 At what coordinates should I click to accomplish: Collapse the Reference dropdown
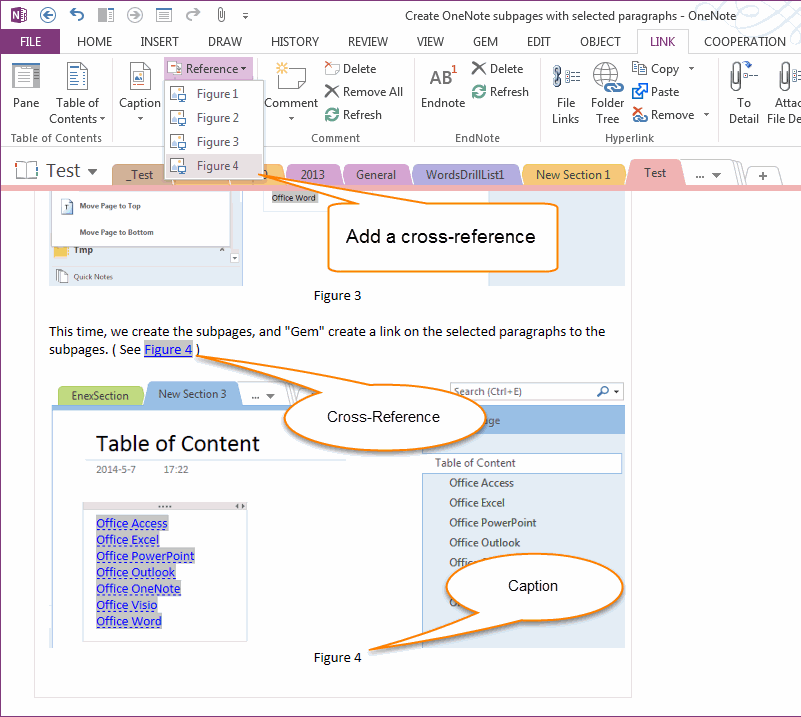coord(208,68)
